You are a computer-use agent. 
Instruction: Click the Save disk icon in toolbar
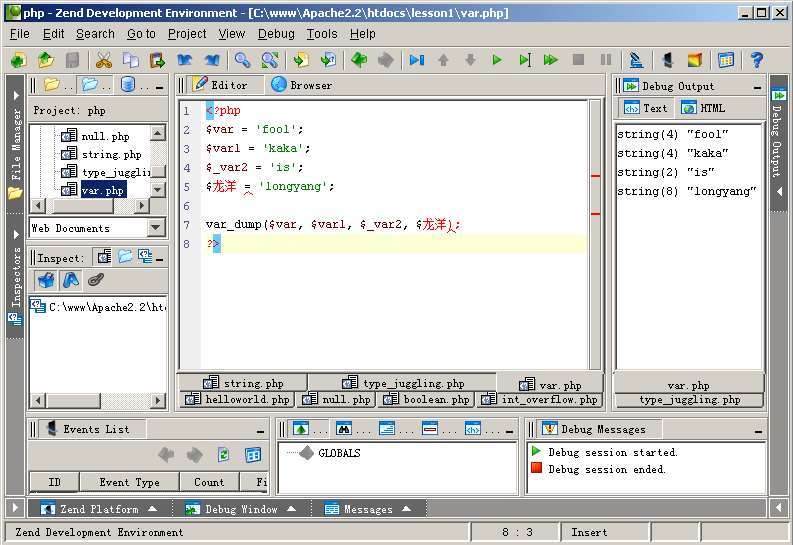pos(72,60)
